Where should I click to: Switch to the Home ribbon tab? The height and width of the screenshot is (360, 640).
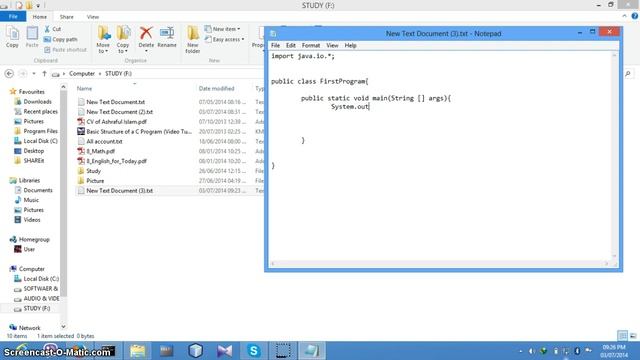coord(40,17)
